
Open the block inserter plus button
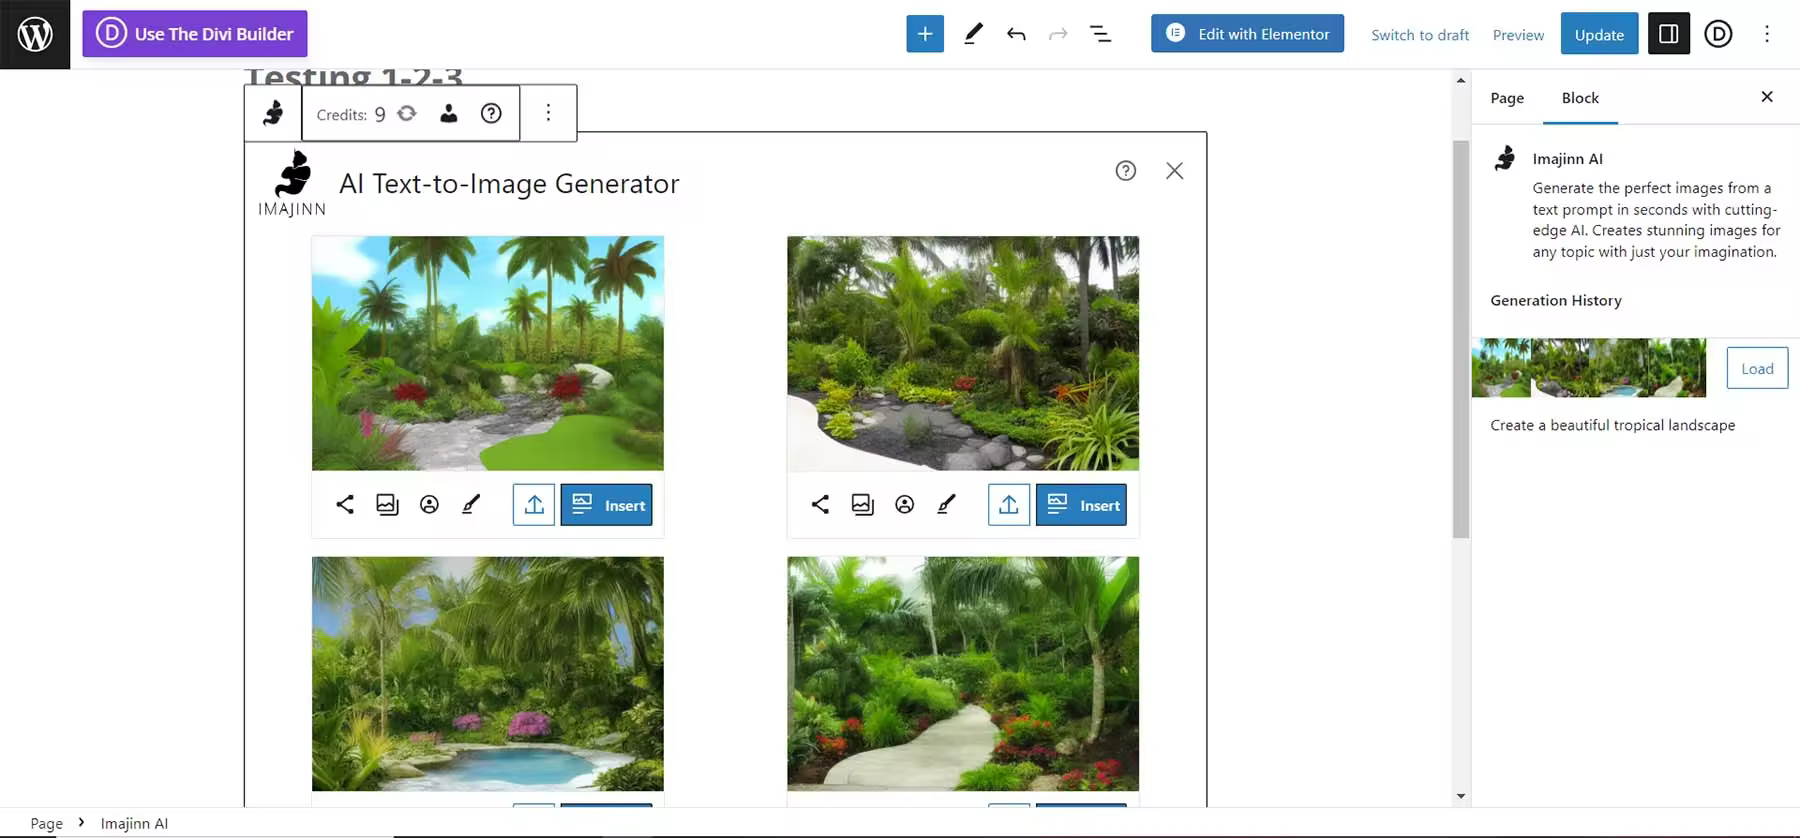pos(925,34)
